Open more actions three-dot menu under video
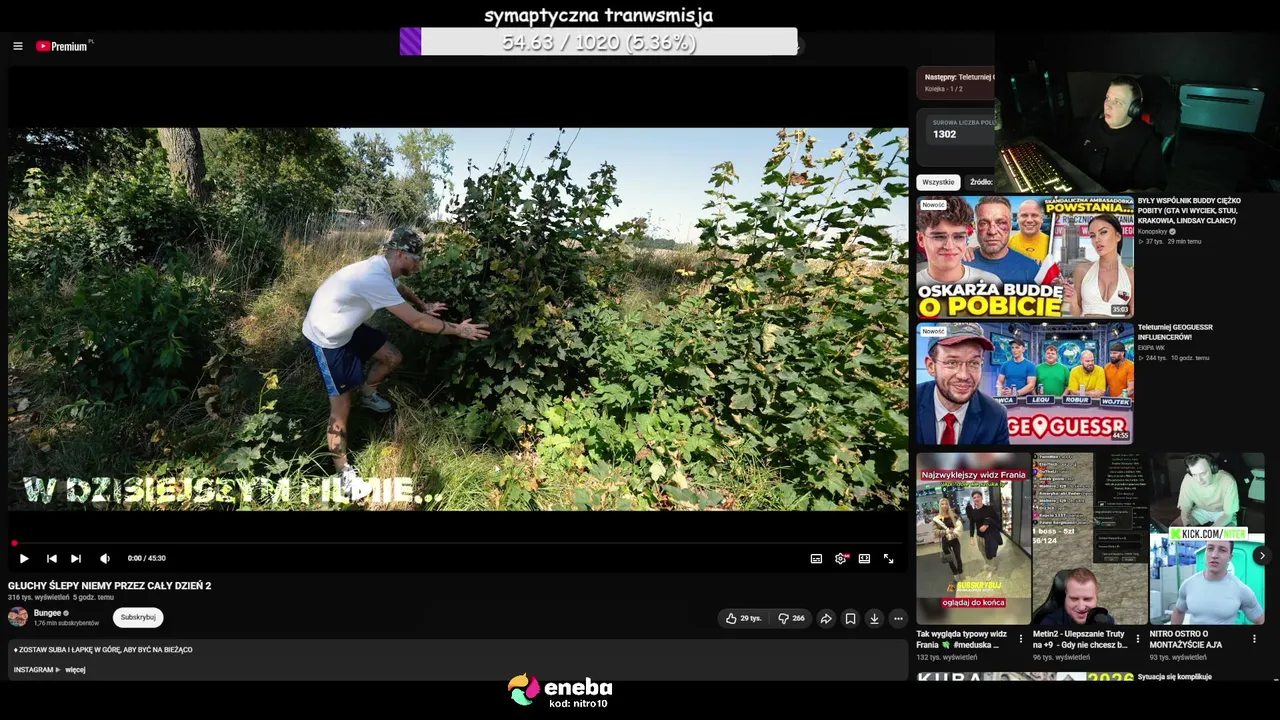1280x720 pixels. pyautogui.click(x=898, y=619)
